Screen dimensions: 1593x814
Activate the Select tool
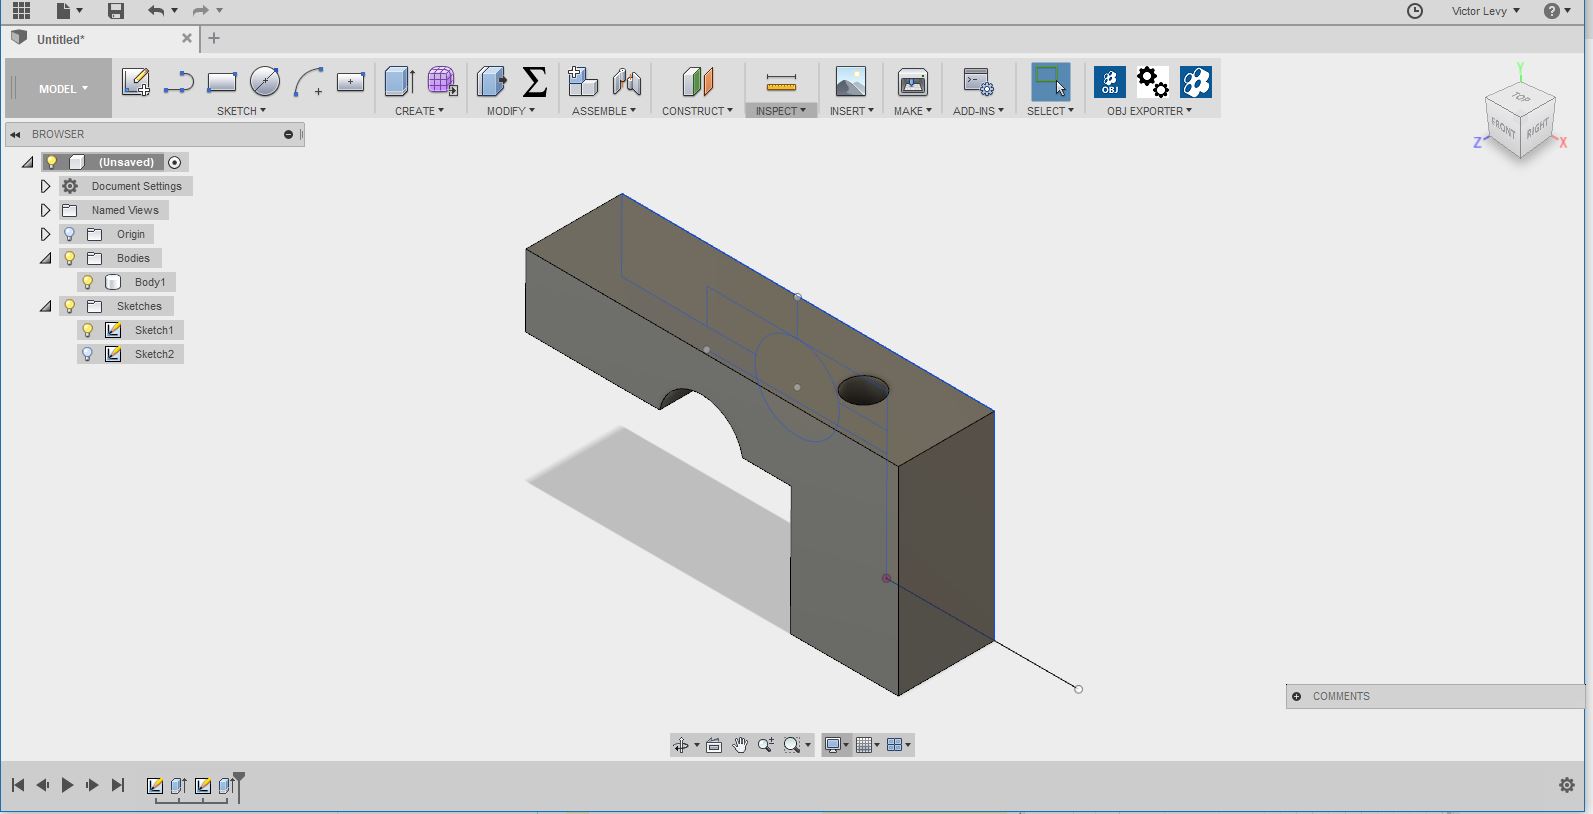point(1050,82)
